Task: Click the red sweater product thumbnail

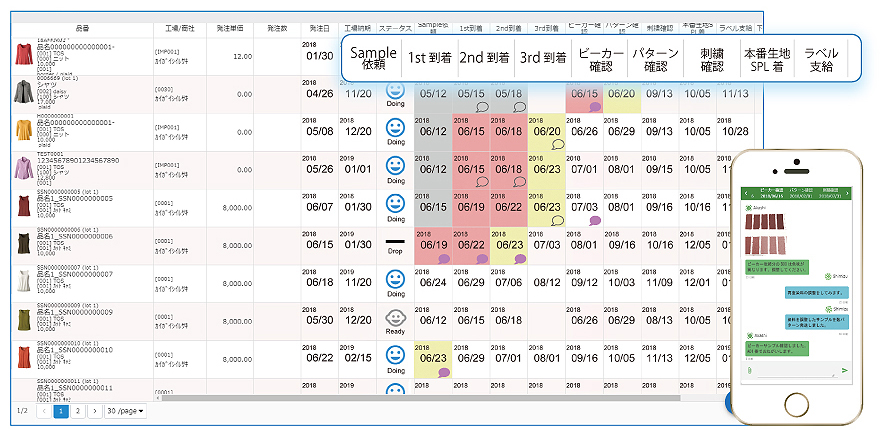Action: pos(24,55)
